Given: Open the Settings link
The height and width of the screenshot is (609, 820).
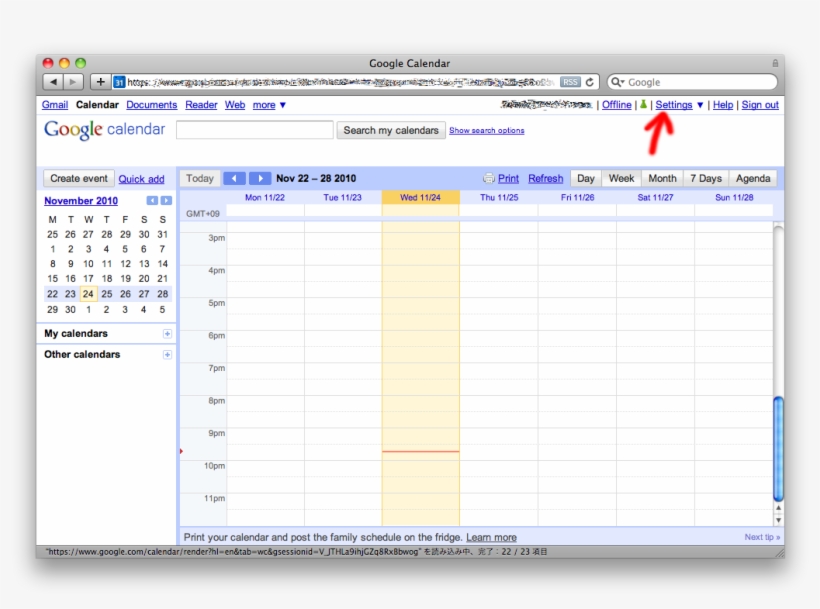Looking at the screenshot, I should (674, 105).
